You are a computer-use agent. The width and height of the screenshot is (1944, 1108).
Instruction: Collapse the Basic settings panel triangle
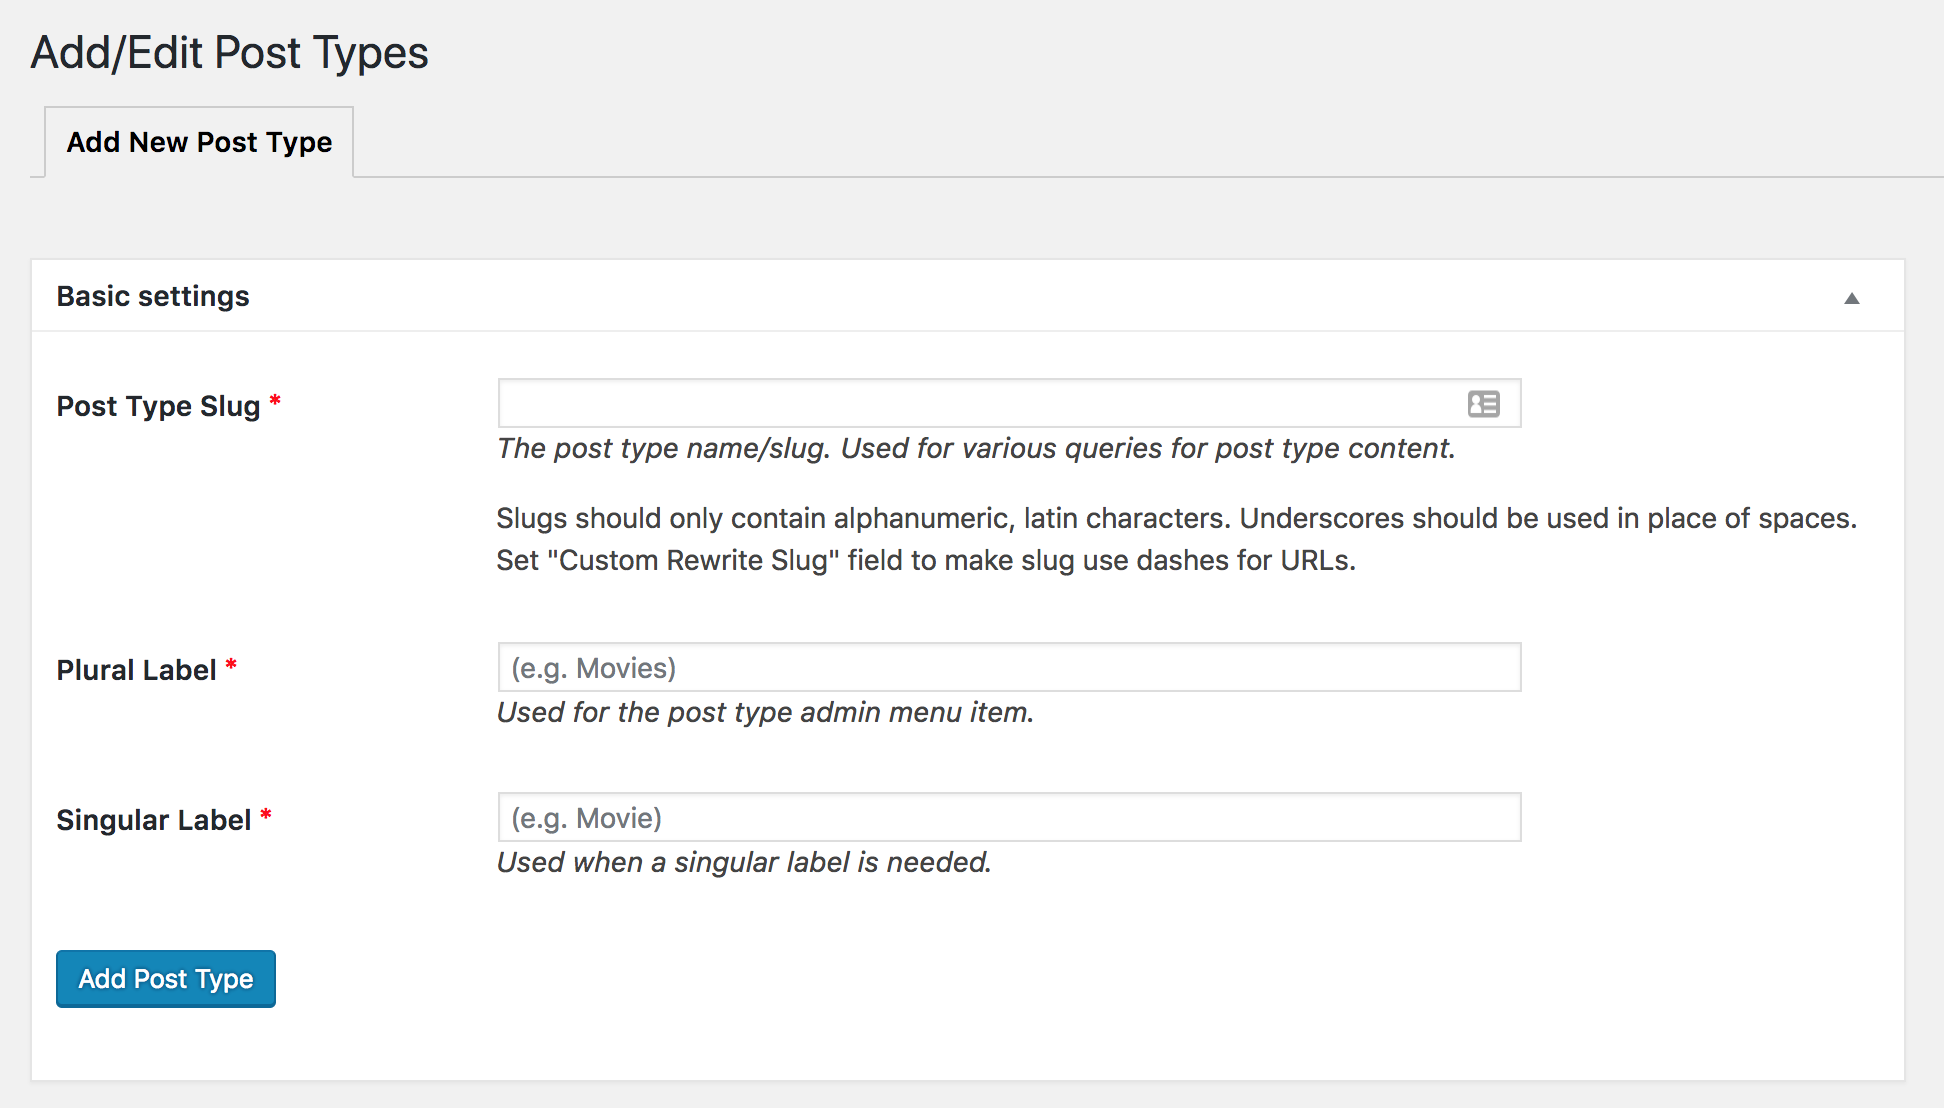click(1851, 298)
